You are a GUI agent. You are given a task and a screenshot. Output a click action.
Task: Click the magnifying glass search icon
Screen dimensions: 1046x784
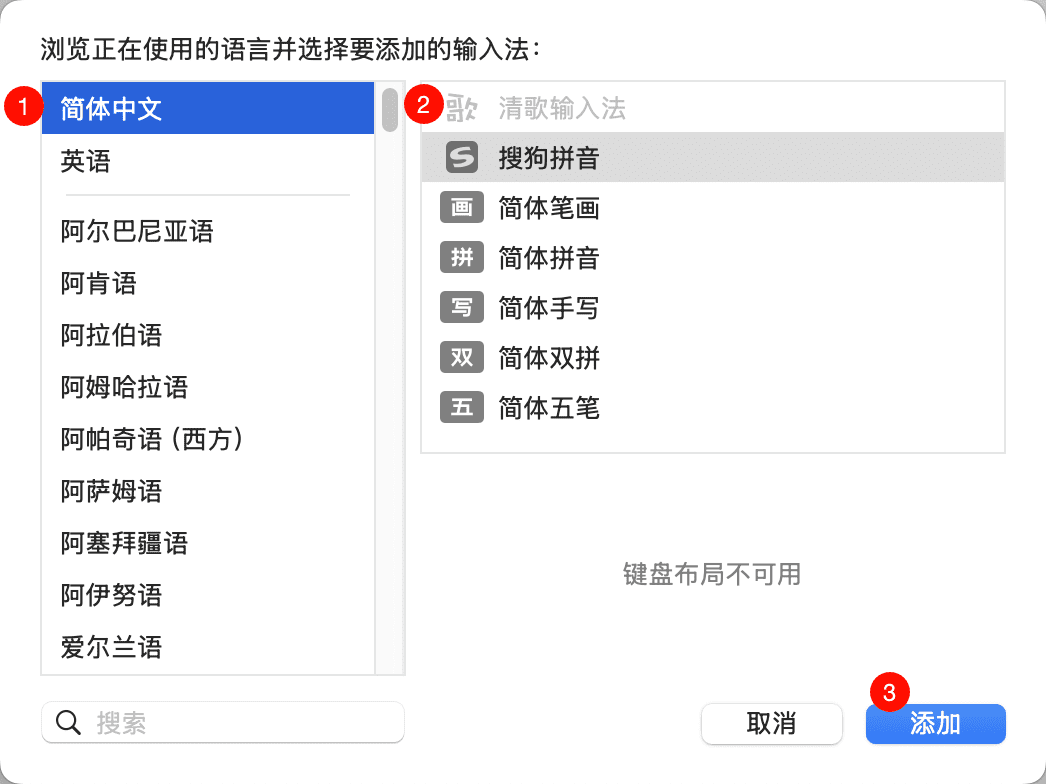tap(68, 723)
